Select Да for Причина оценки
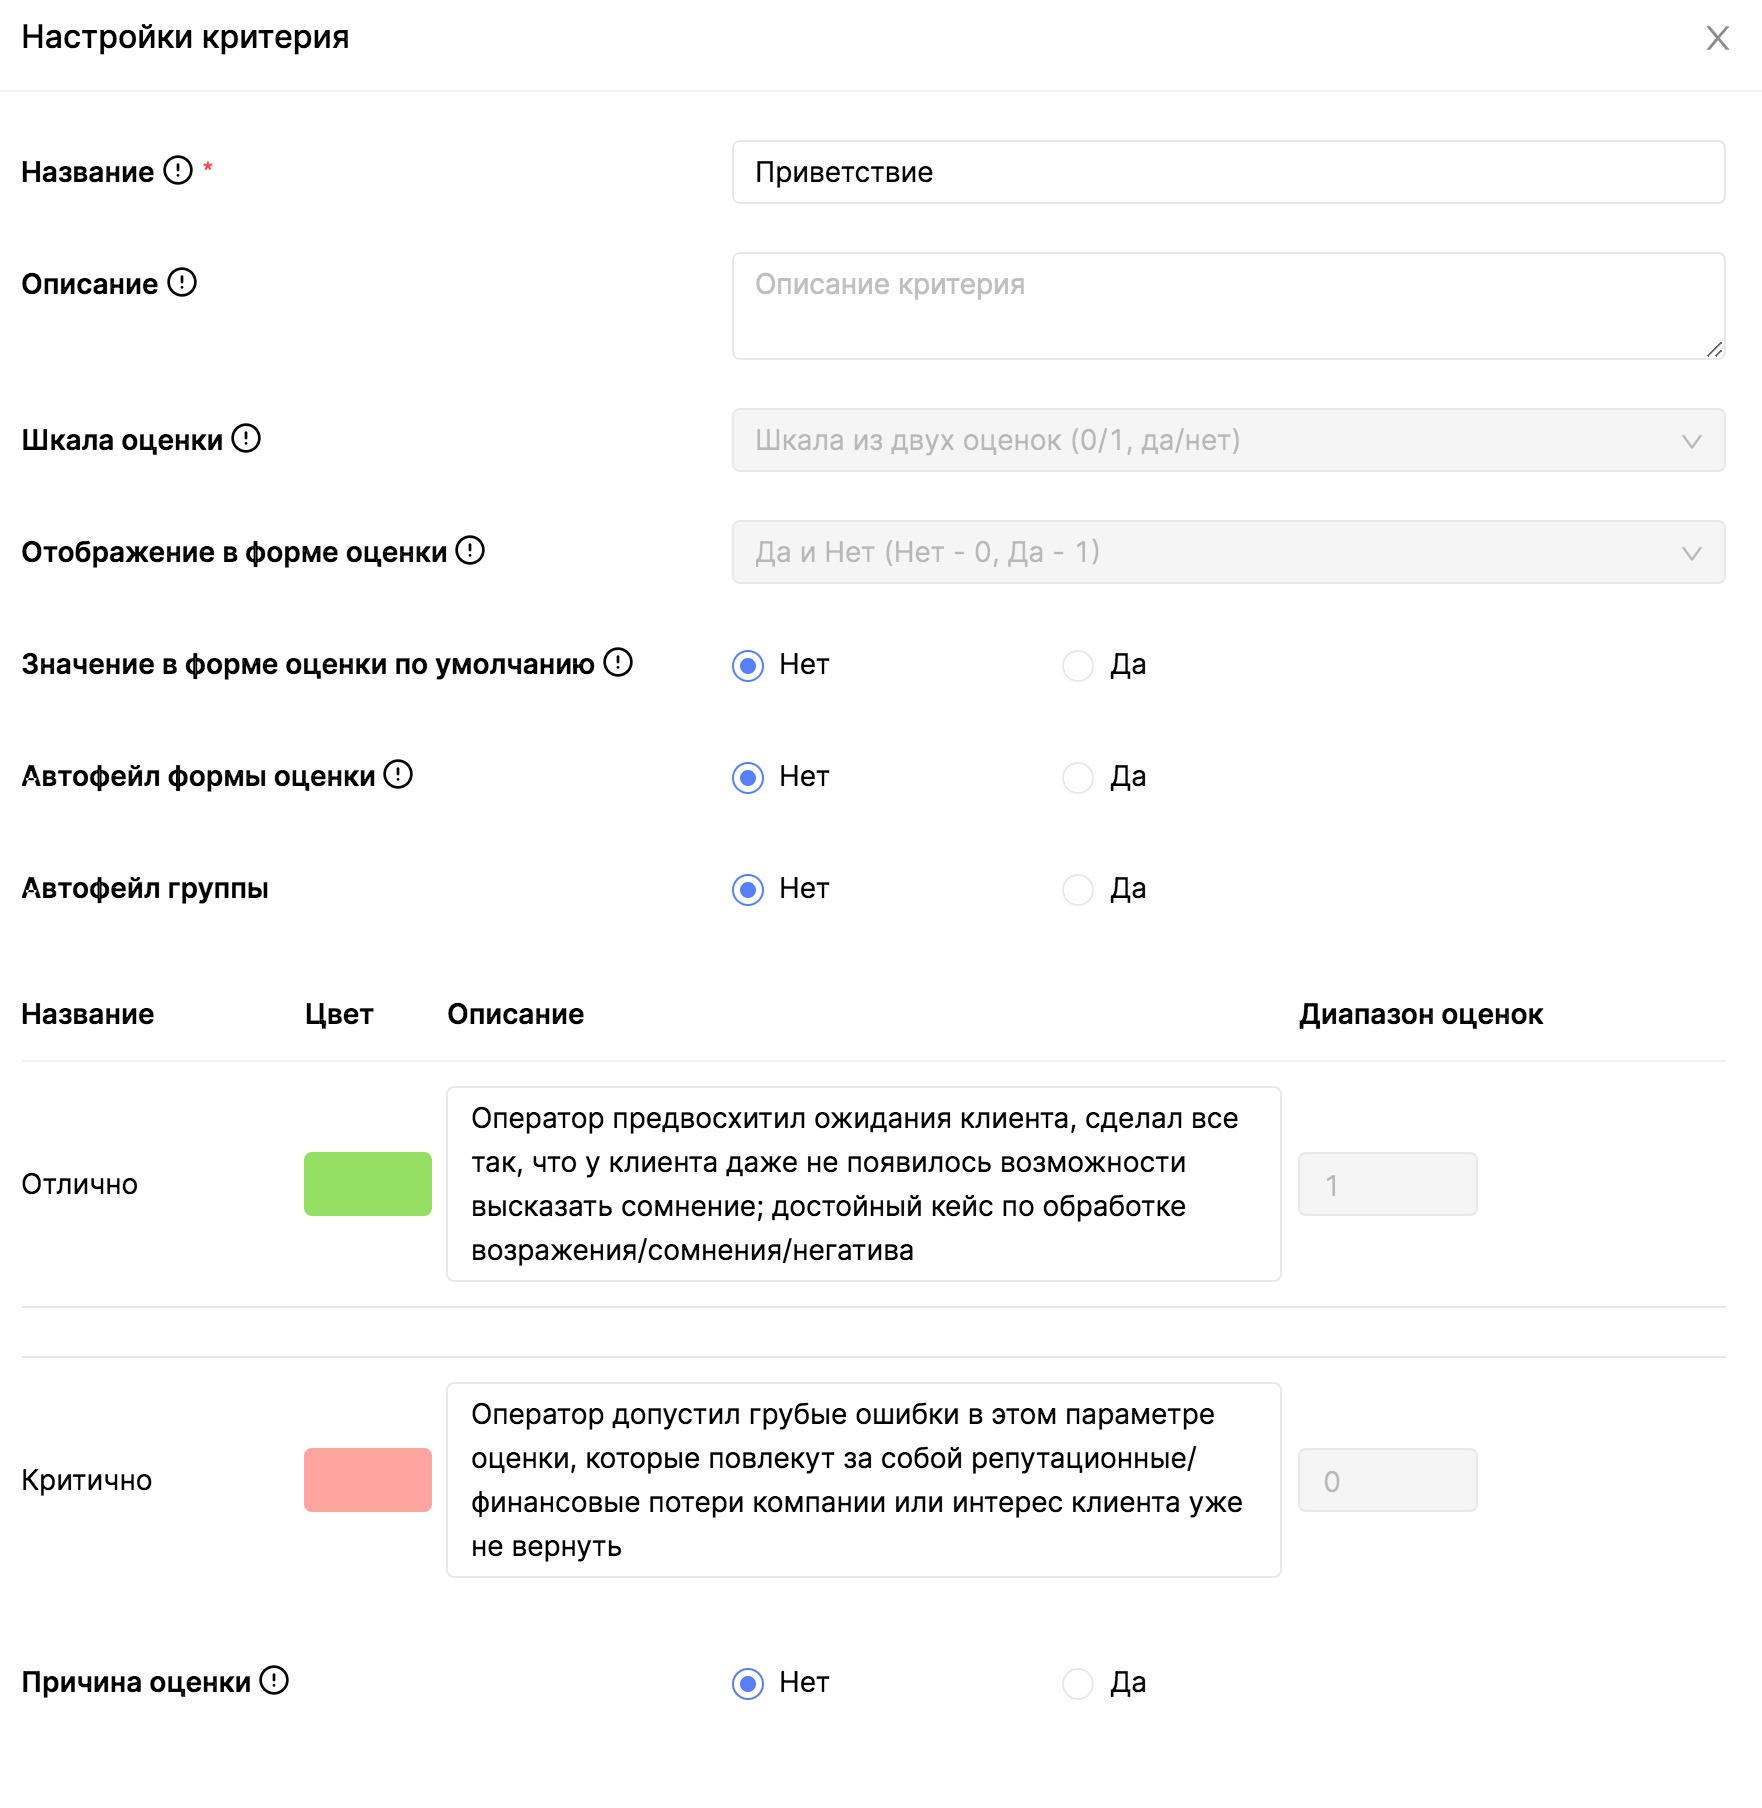This screenshot has width=1762, height=1808. pos(1078,1683)
